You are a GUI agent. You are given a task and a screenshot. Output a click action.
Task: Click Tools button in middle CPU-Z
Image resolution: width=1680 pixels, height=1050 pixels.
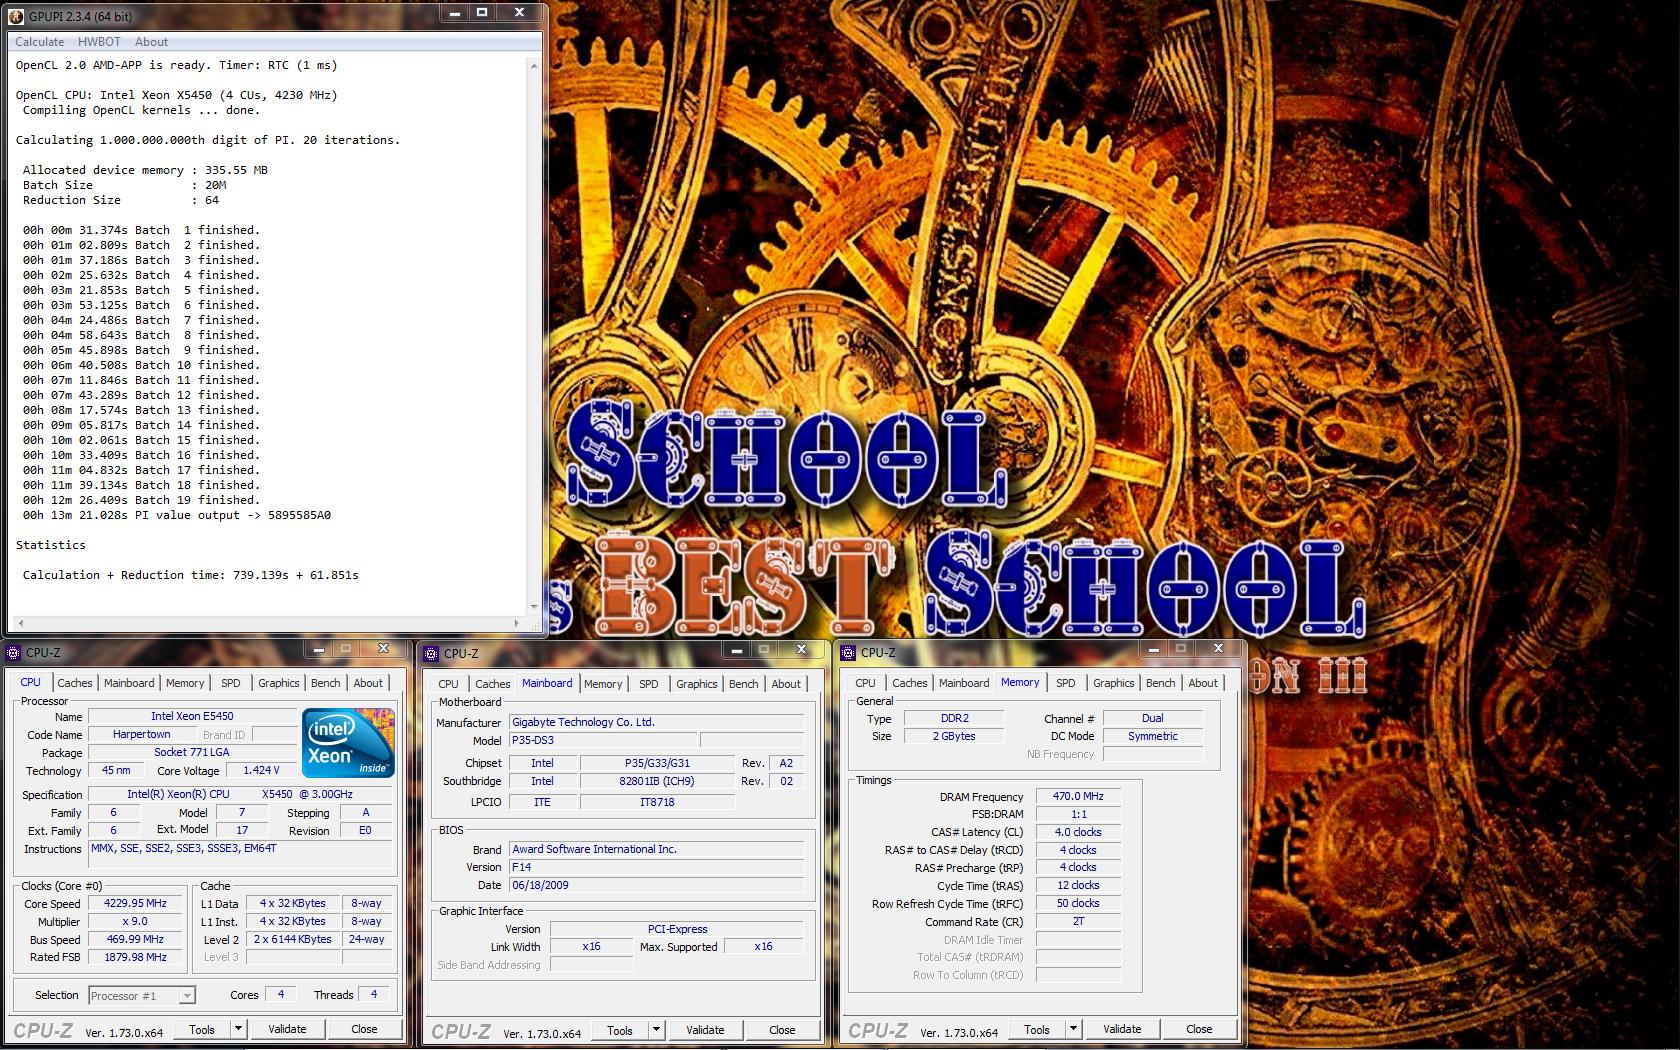(620, 1030)
